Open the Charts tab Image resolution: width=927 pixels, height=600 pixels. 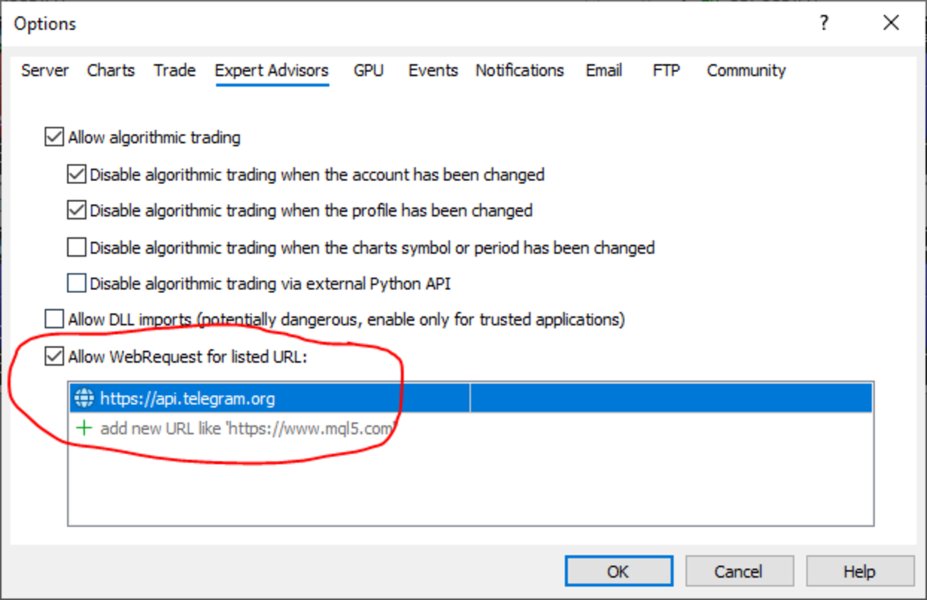click(111, 70)
